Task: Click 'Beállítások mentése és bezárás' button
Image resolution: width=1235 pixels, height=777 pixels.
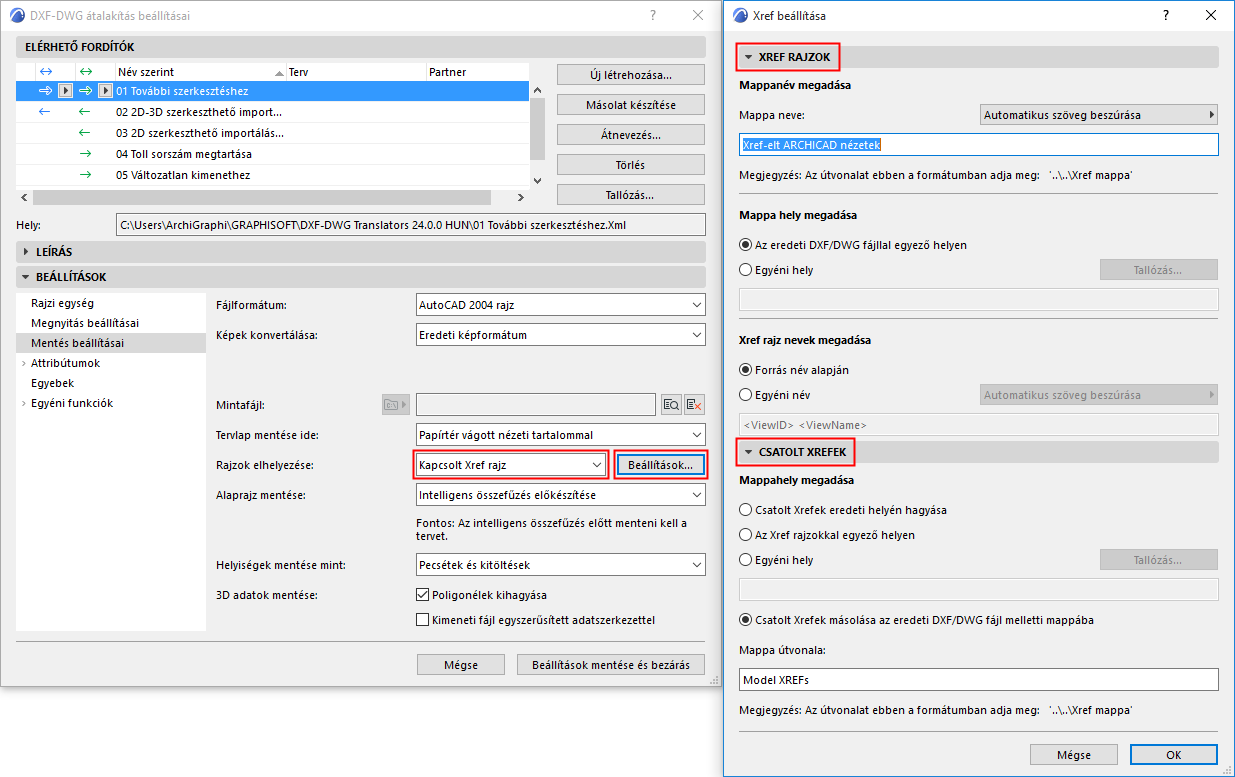Action: (611, 665)
